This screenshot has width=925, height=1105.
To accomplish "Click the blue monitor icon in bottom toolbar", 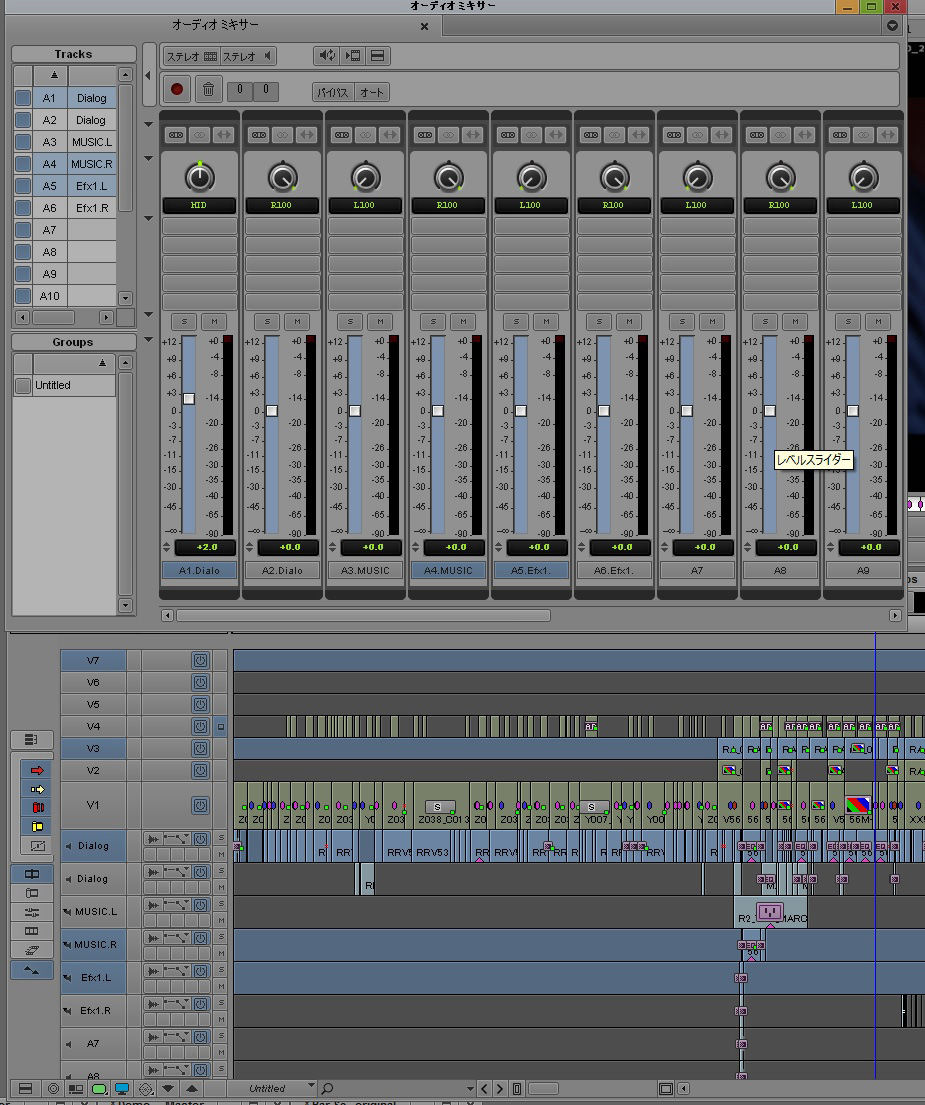I will [122, 1088].
